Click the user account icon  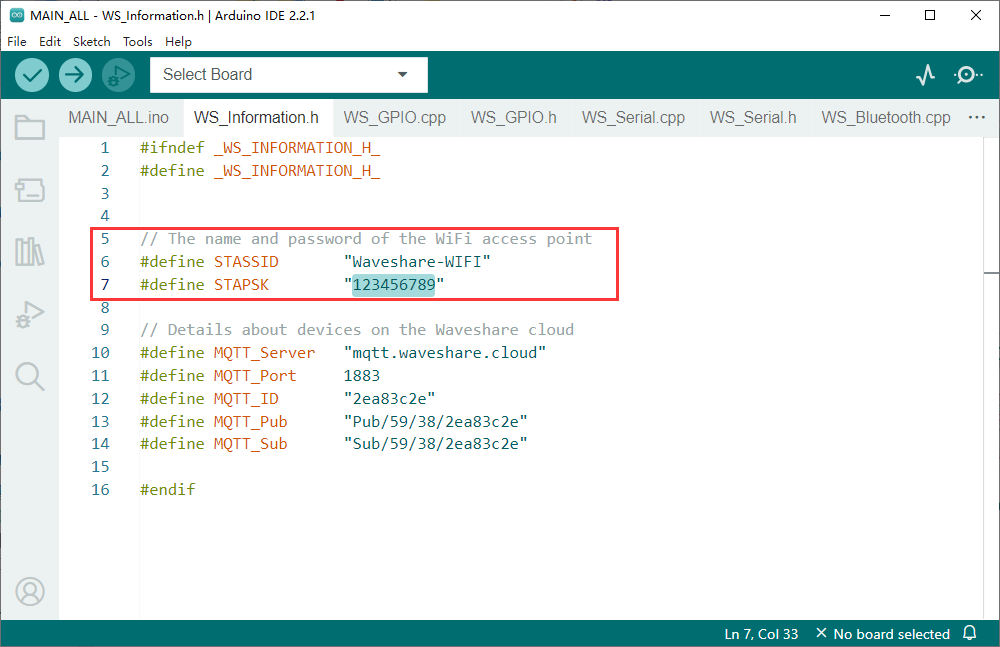point(30,591)
